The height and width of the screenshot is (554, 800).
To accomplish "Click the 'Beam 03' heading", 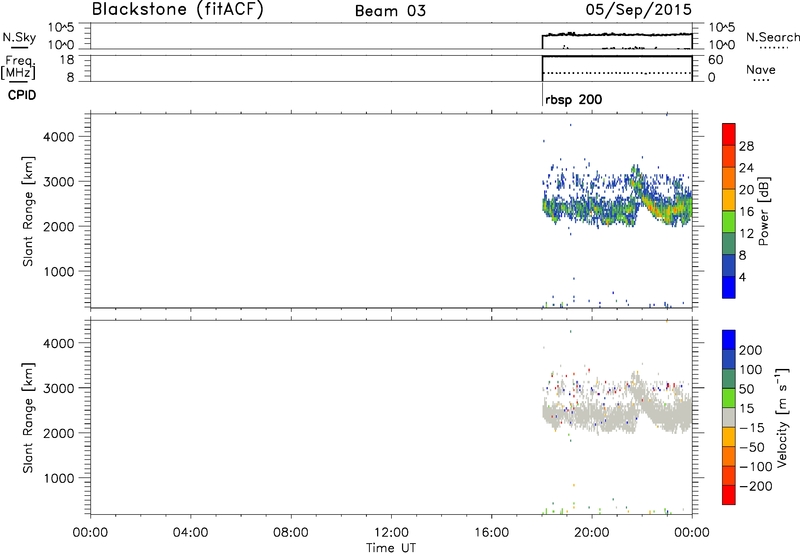I will click(390, 11).
